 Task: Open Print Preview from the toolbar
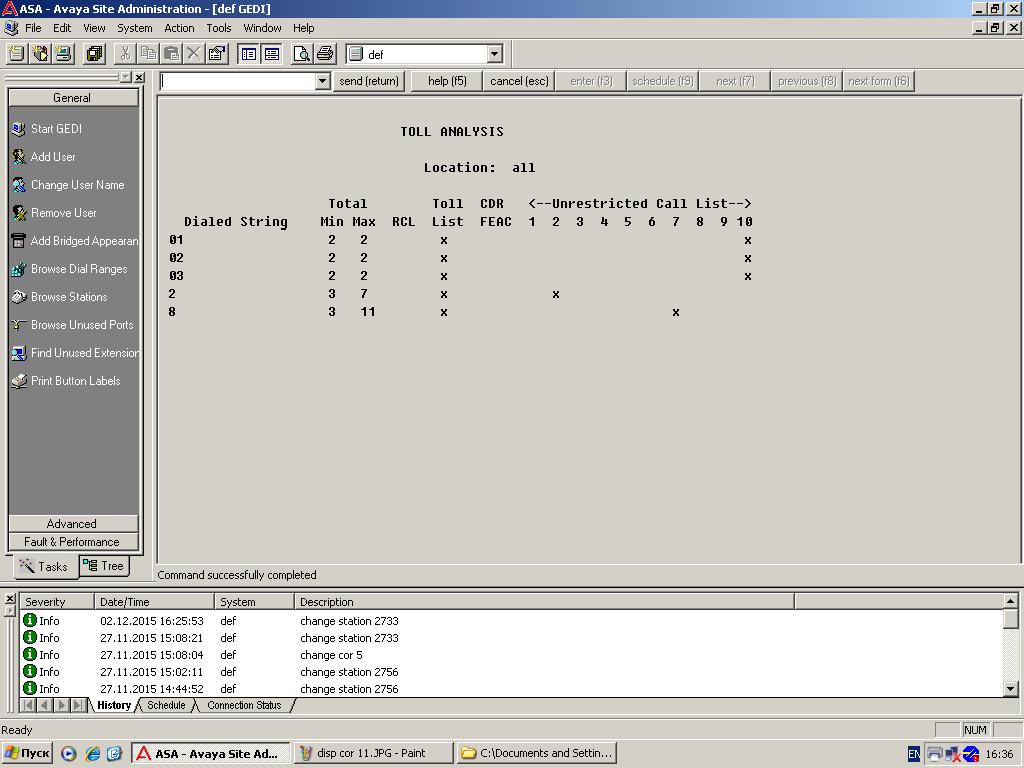point(301,54)
